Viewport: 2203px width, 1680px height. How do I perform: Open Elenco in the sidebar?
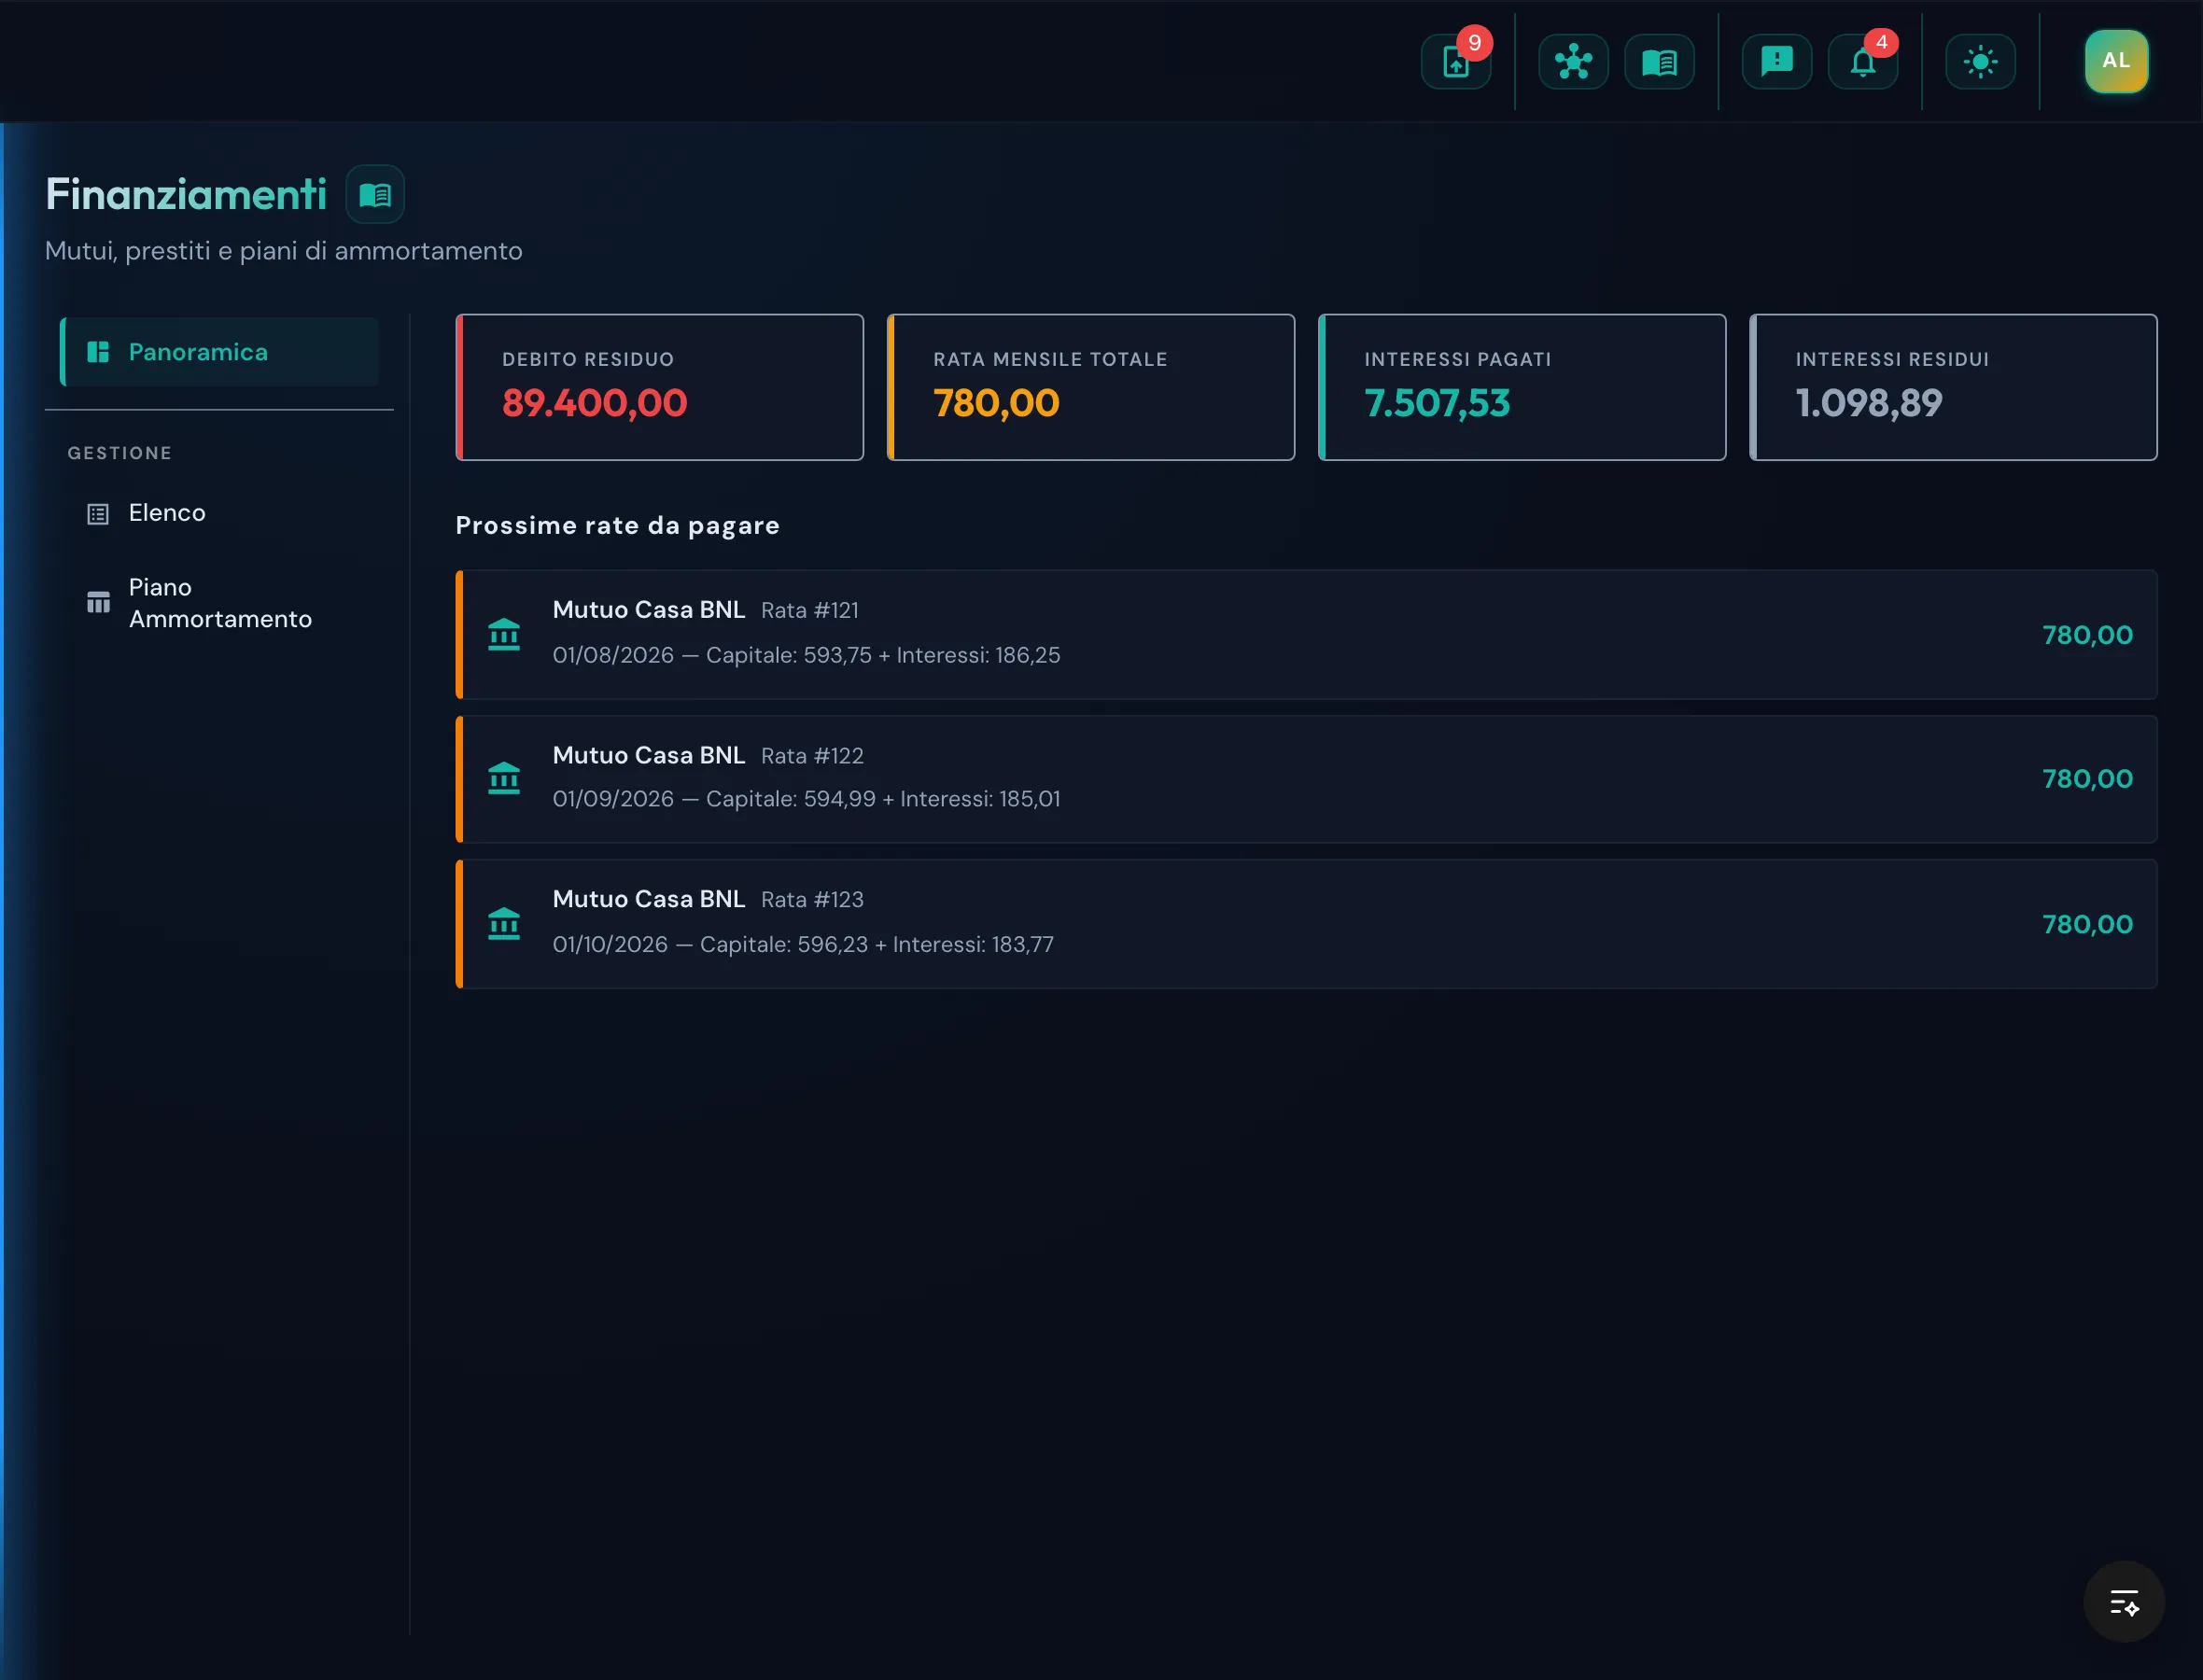(x=219, y=513)
